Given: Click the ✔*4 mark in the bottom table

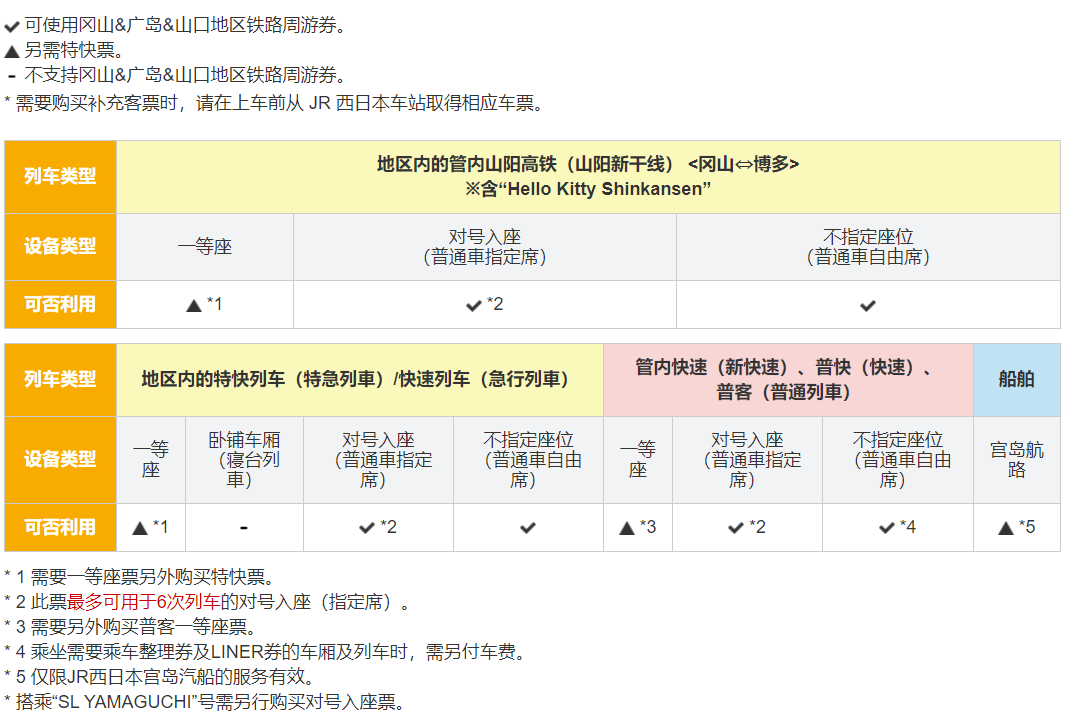Looking at the screenshot, I should pyautogui.click(x=897, y=527).
